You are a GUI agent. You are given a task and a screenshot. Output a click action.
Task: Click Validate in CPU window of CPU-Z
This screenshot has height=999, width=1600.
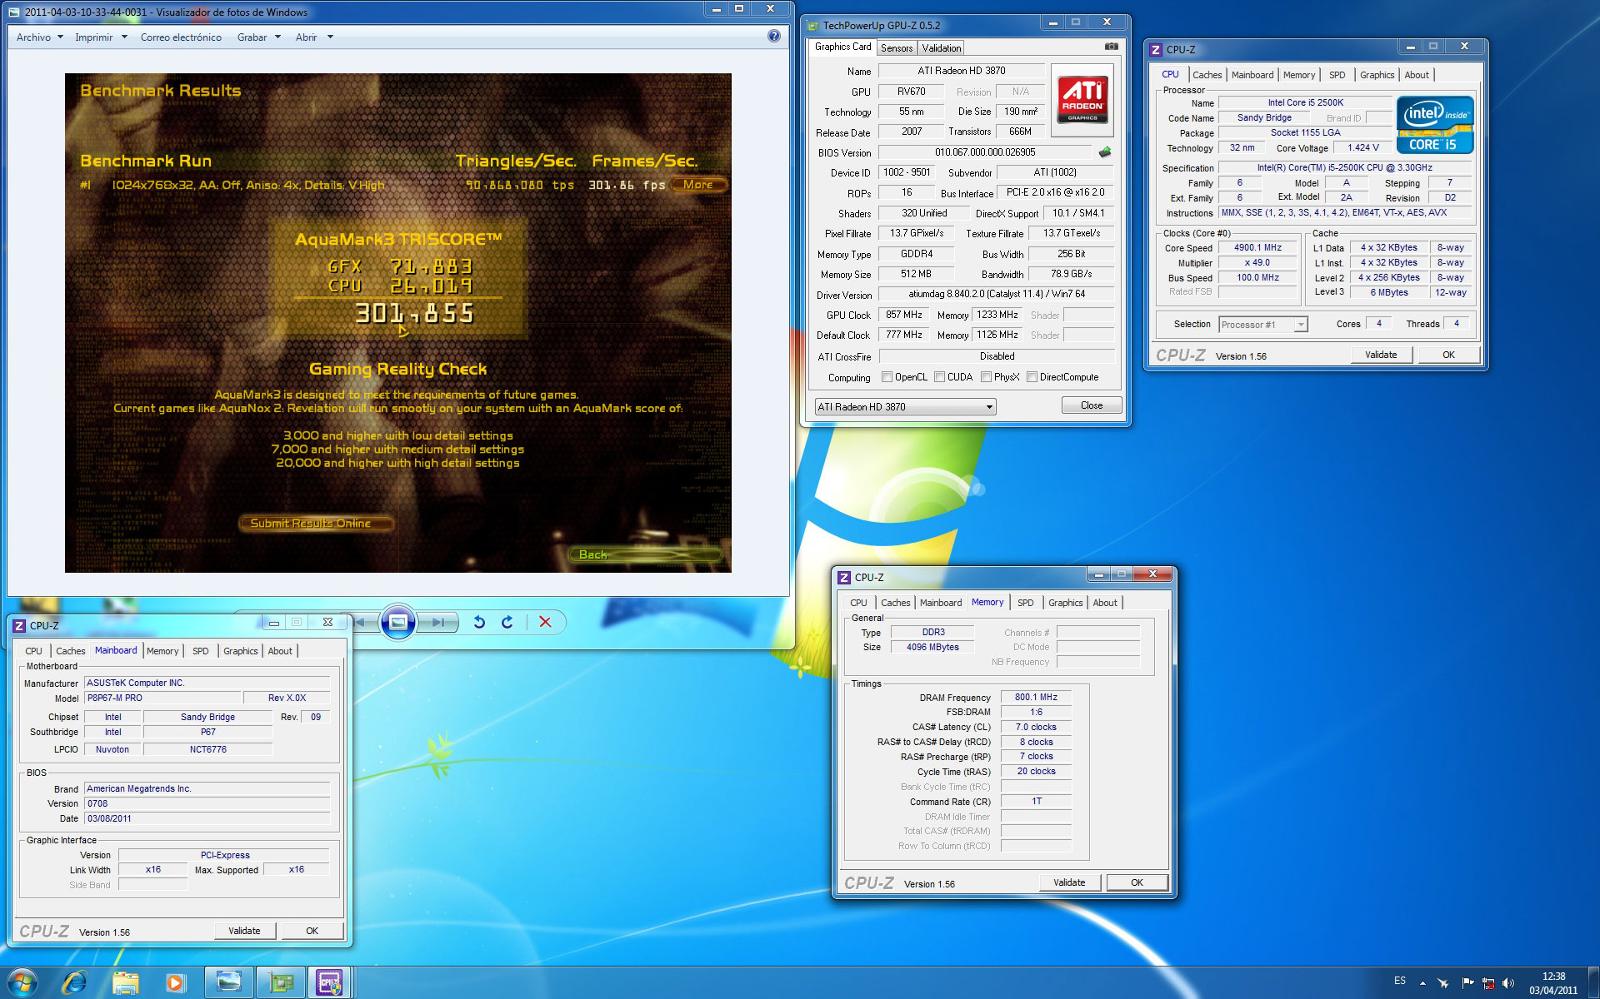[x=1380, y=355]
